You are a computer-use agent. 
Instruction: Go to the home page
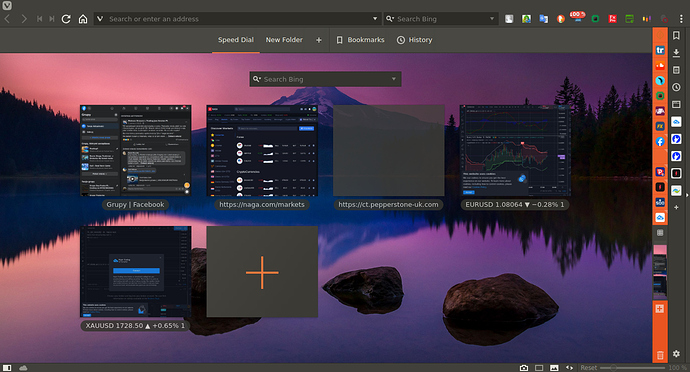(83, 19)
